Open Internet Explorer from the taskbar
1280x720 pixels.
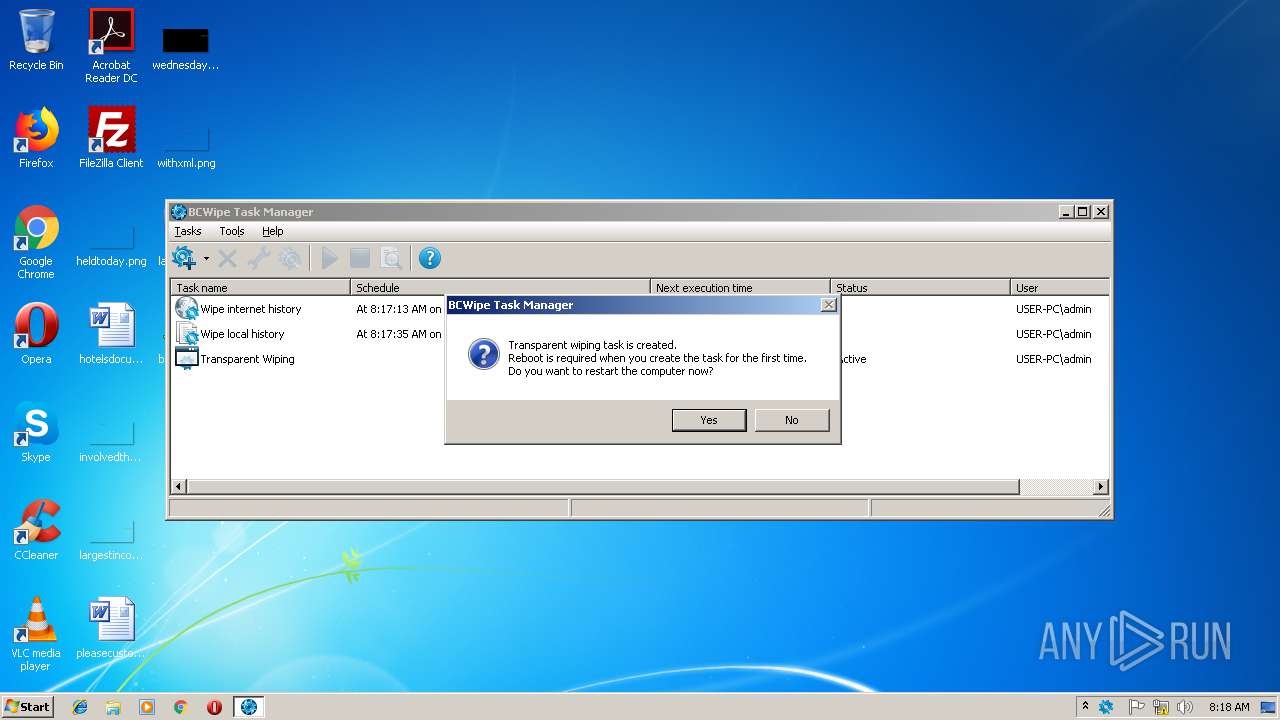click(80, 707)
